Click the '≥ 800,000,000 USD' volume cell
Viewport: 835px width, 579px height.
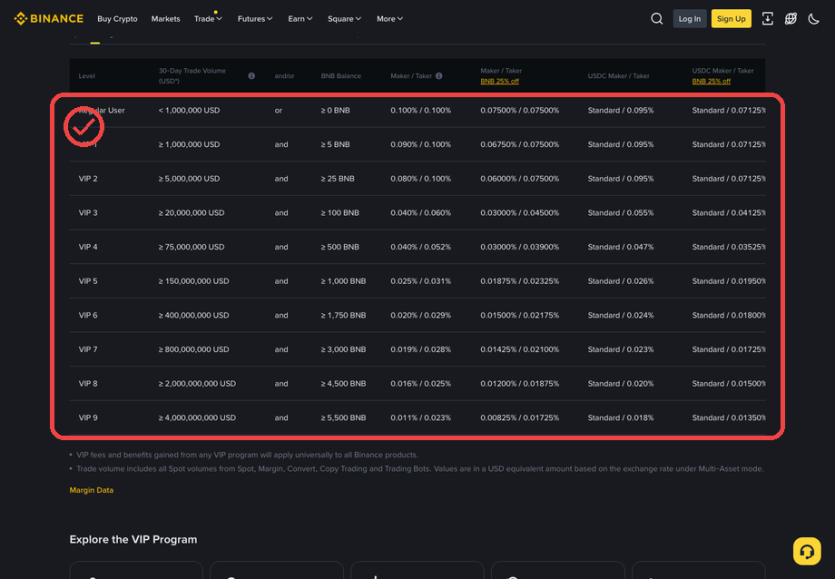pyautogui.click(x=194, y=349)
